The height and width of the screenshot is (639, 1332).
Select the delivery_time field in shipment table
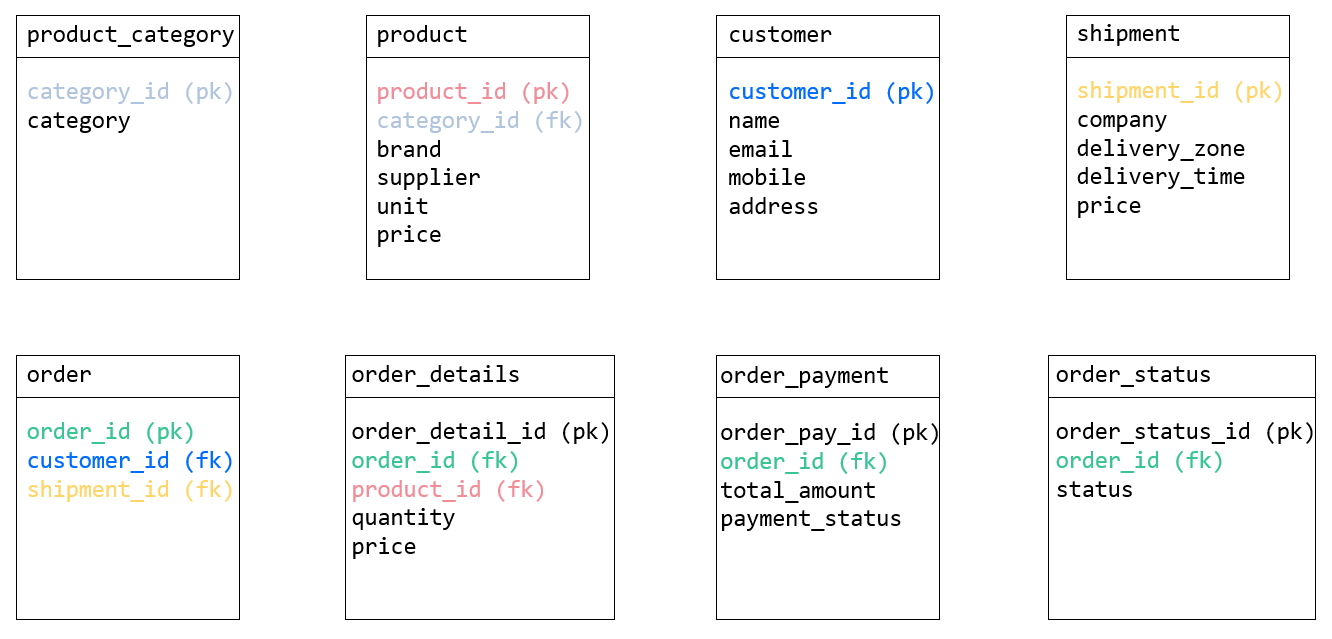tap(1161, 177)
